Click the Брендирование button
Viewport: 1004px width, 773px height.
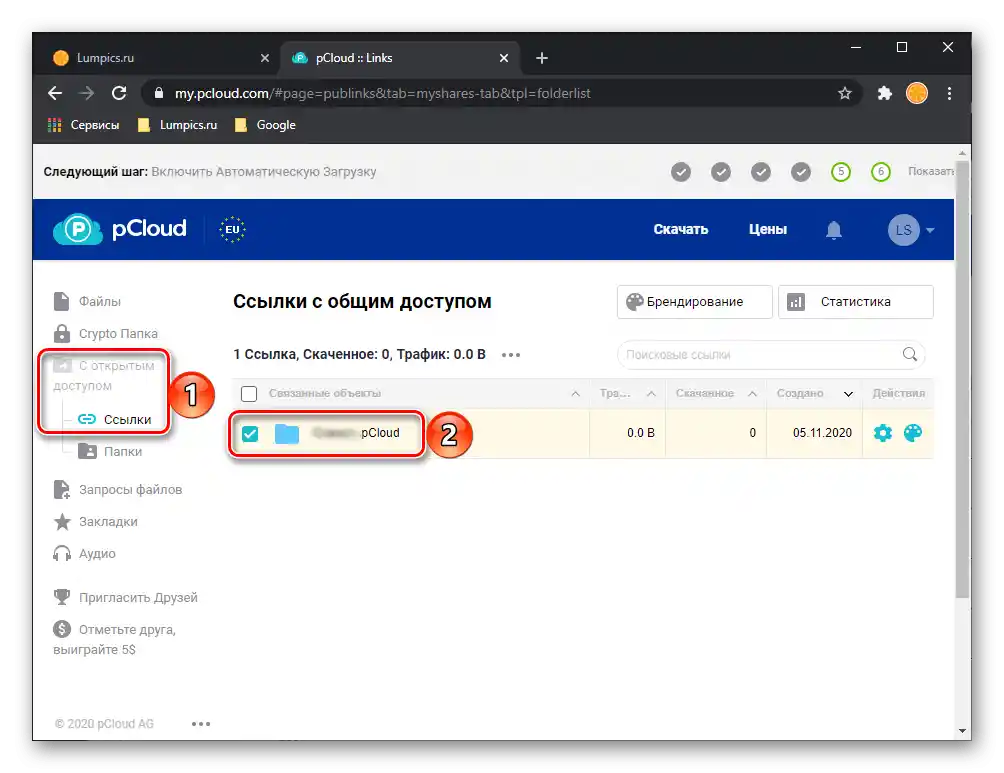(x=695, y=302)
